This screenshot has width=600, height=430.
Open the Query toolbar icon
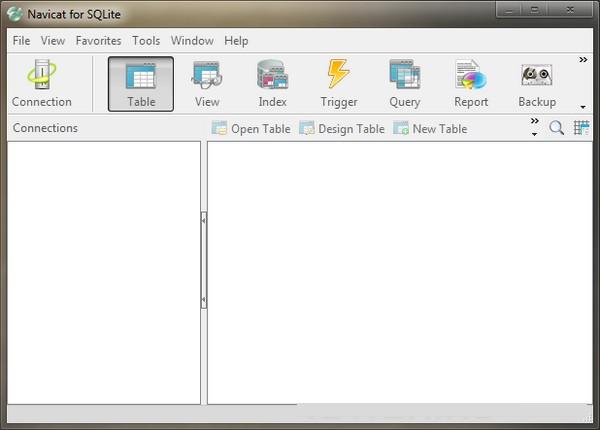(x=404, y=83)
